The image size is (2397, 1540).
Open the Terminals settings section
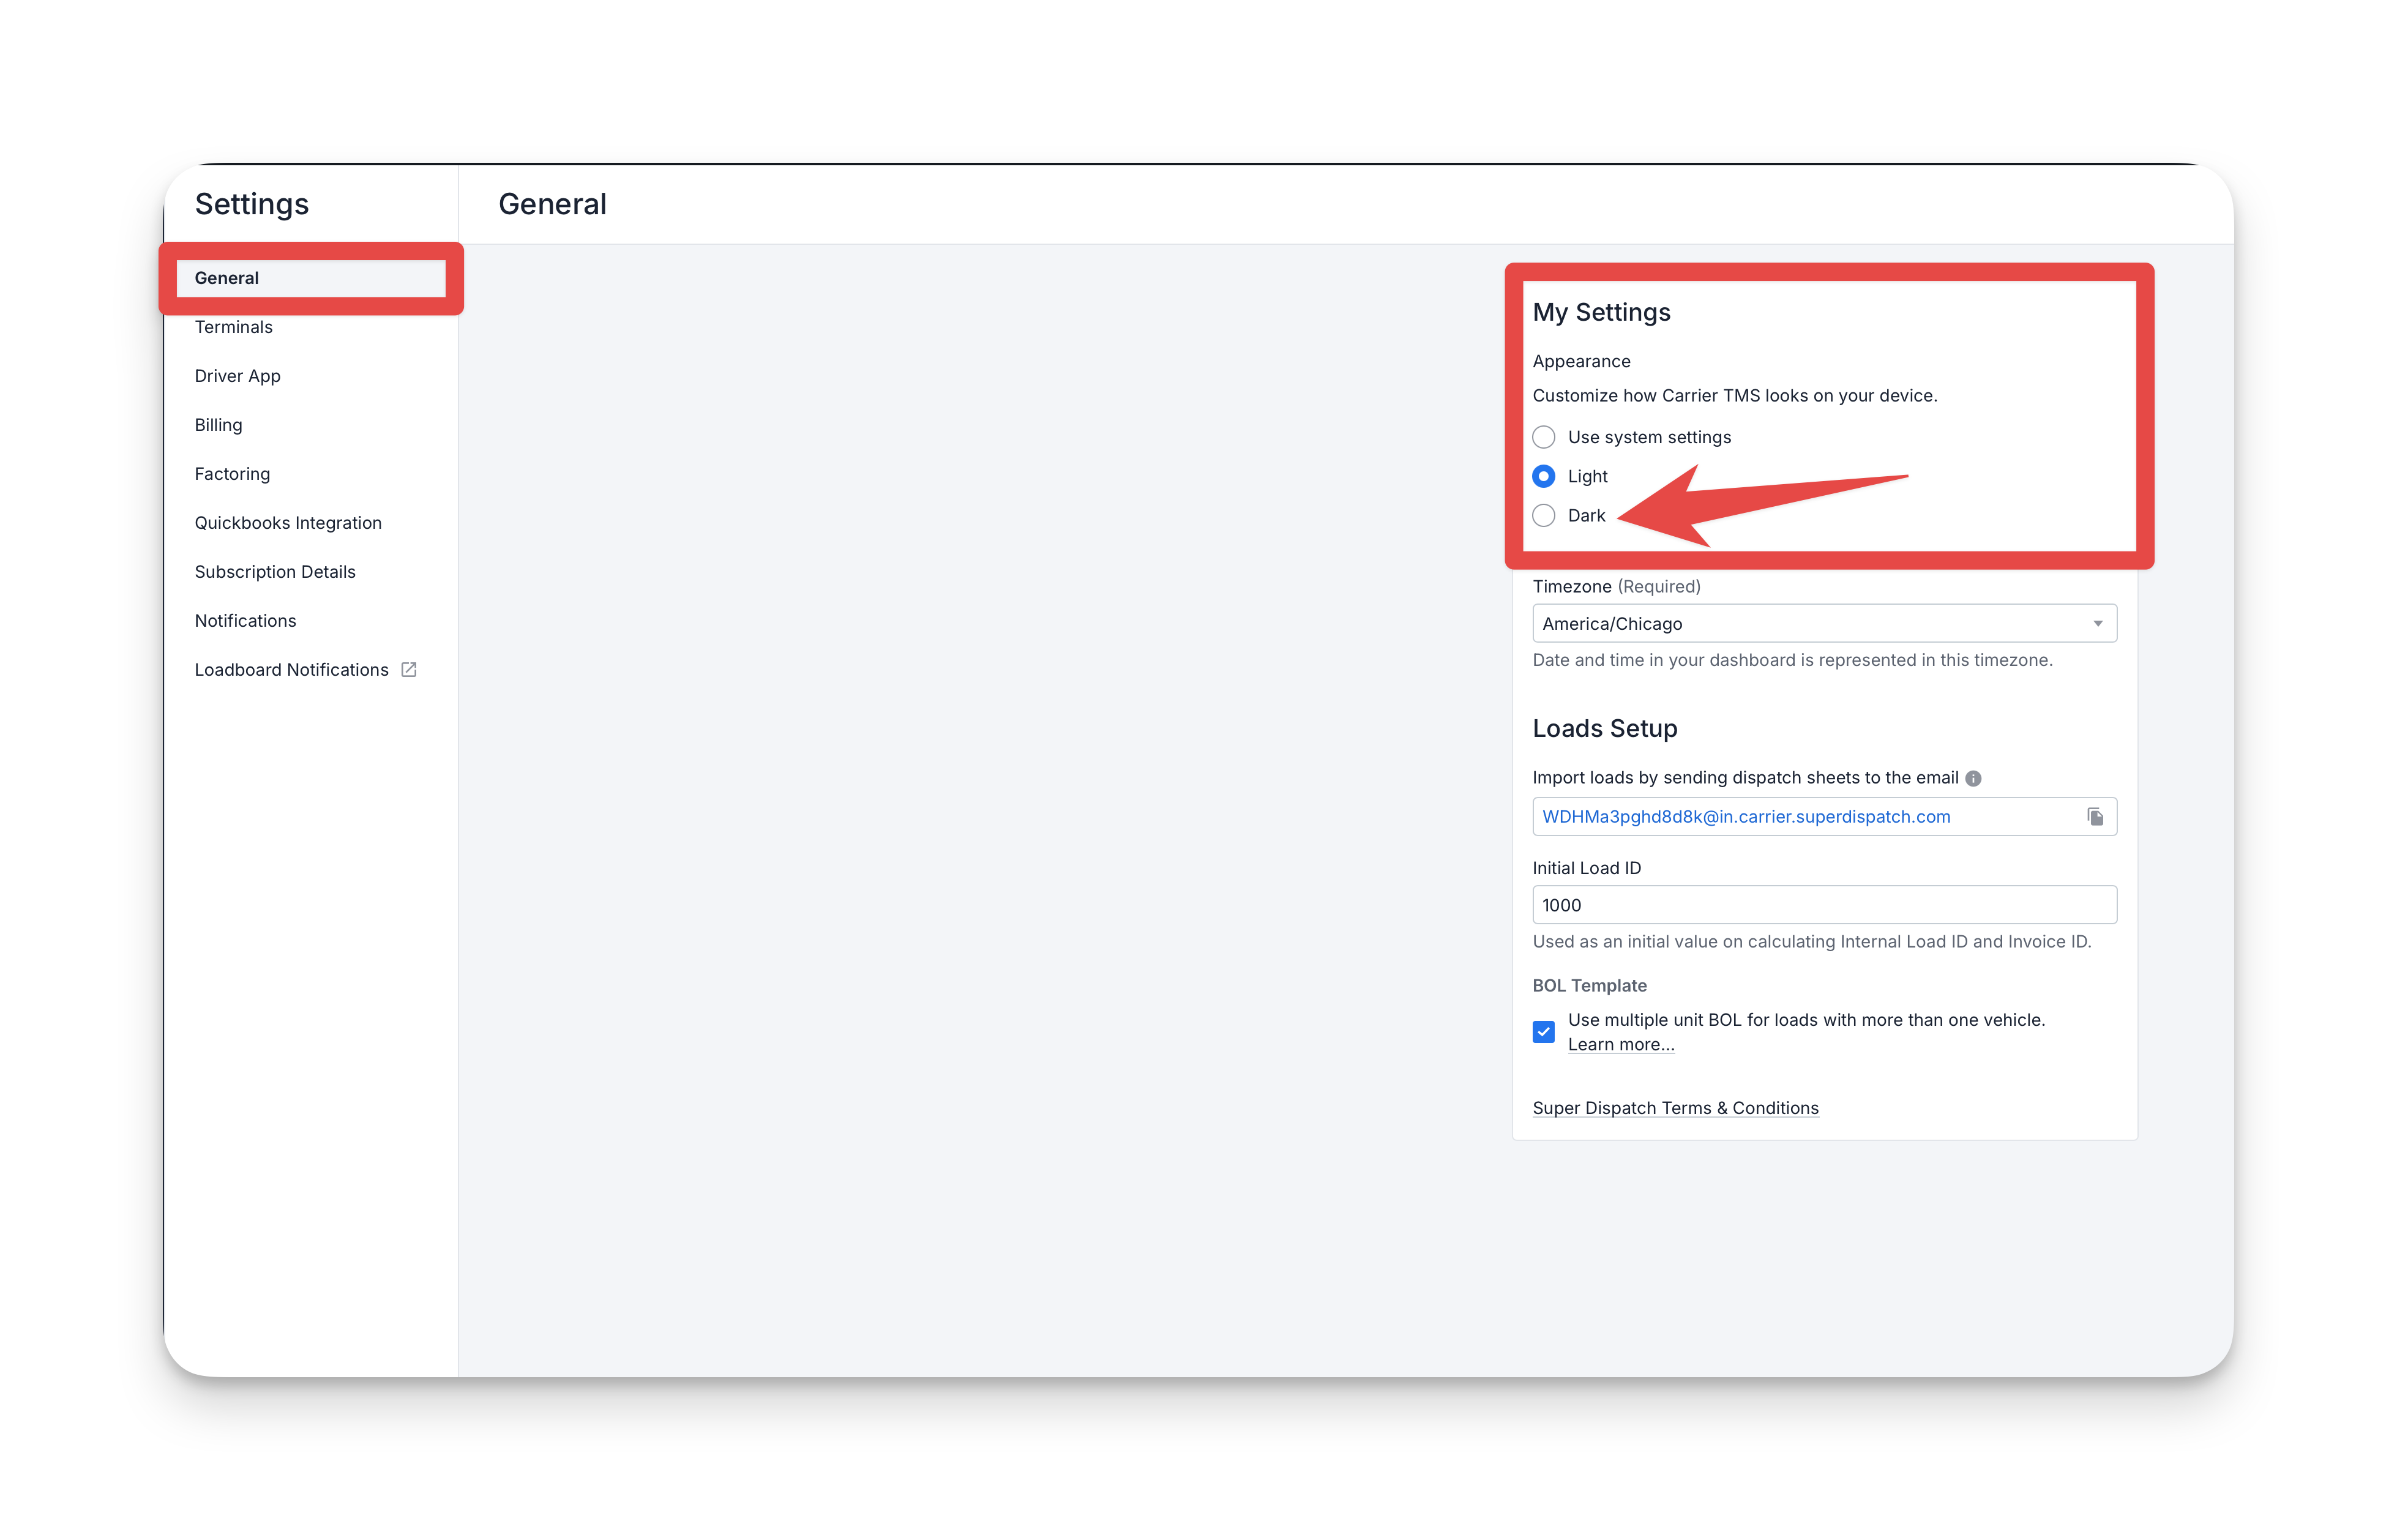[x=233, y=327]
